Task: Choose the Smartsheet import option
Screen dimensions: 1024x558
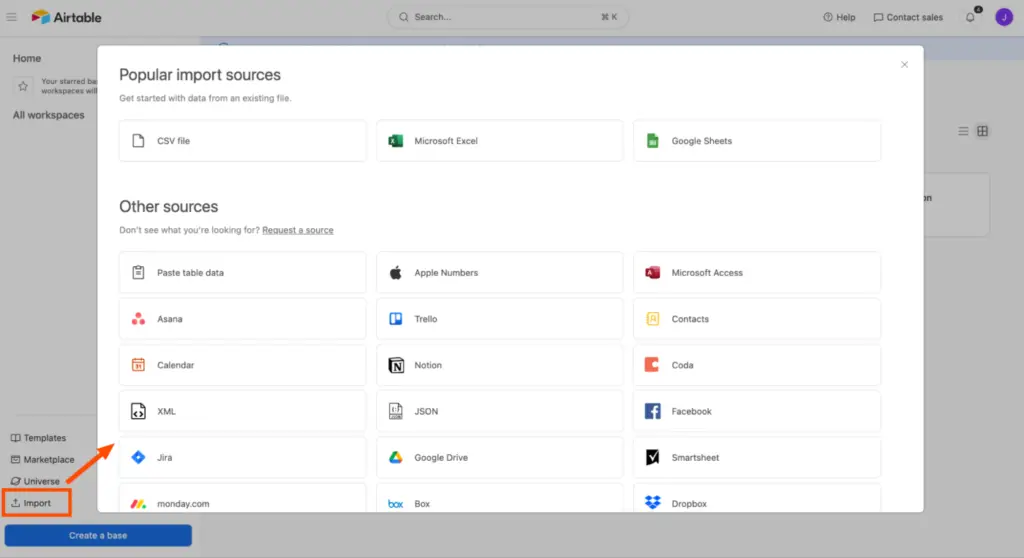Action: pos(757,457)
